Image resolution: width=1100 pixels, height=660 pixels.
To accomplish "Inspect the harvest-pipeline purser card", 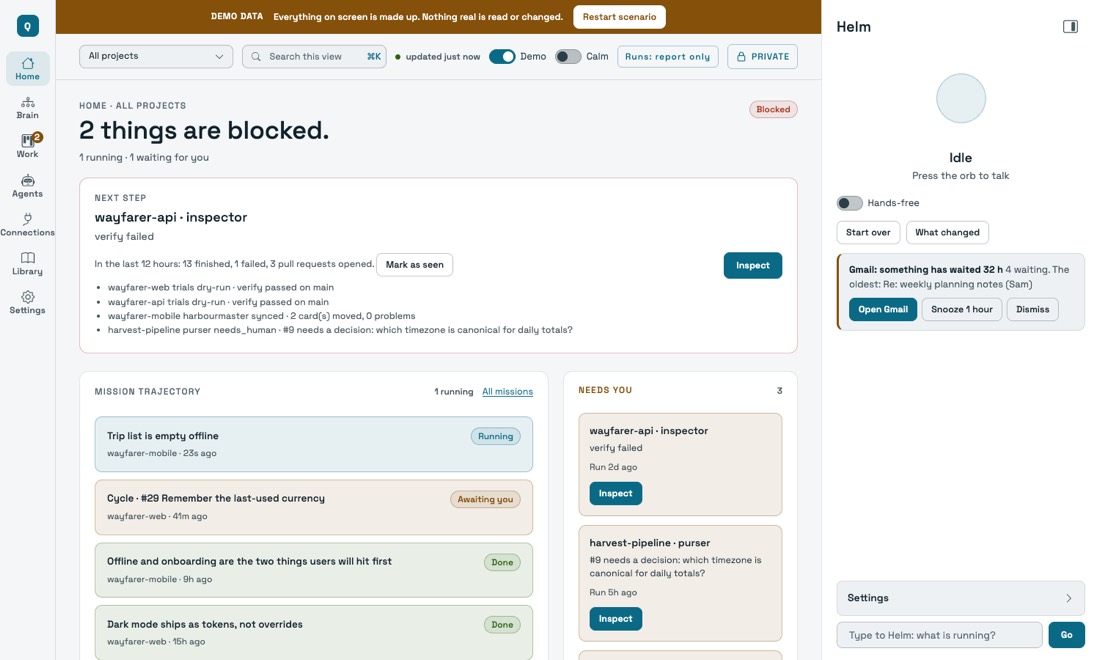I will 615,619.
